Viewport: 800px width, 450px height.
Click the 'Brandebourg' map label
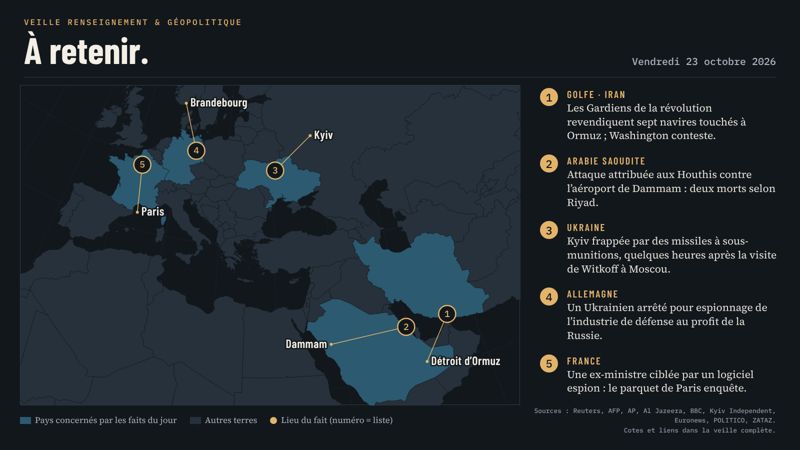click(218, 103)
